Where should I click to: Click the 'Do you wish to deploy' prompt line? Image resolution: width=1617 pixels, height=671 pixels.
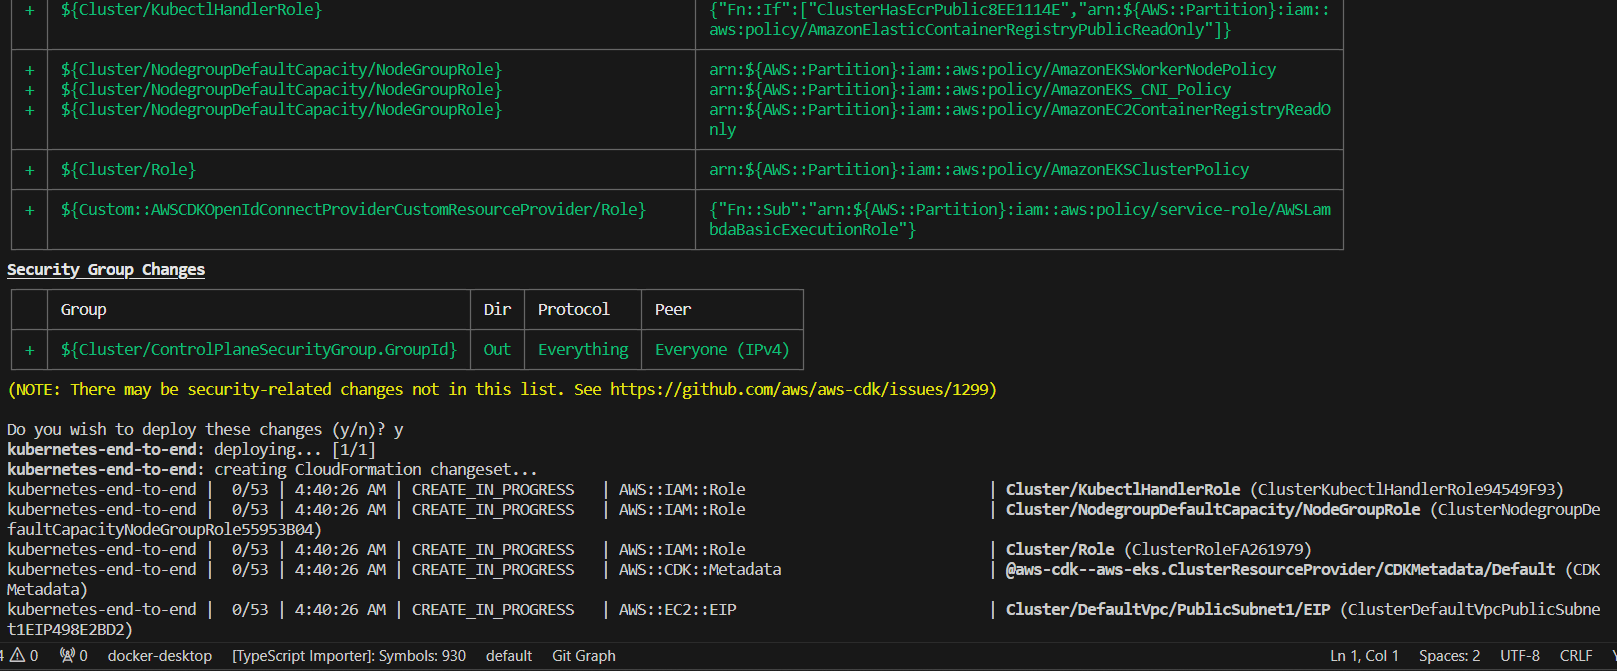(205, 430)
